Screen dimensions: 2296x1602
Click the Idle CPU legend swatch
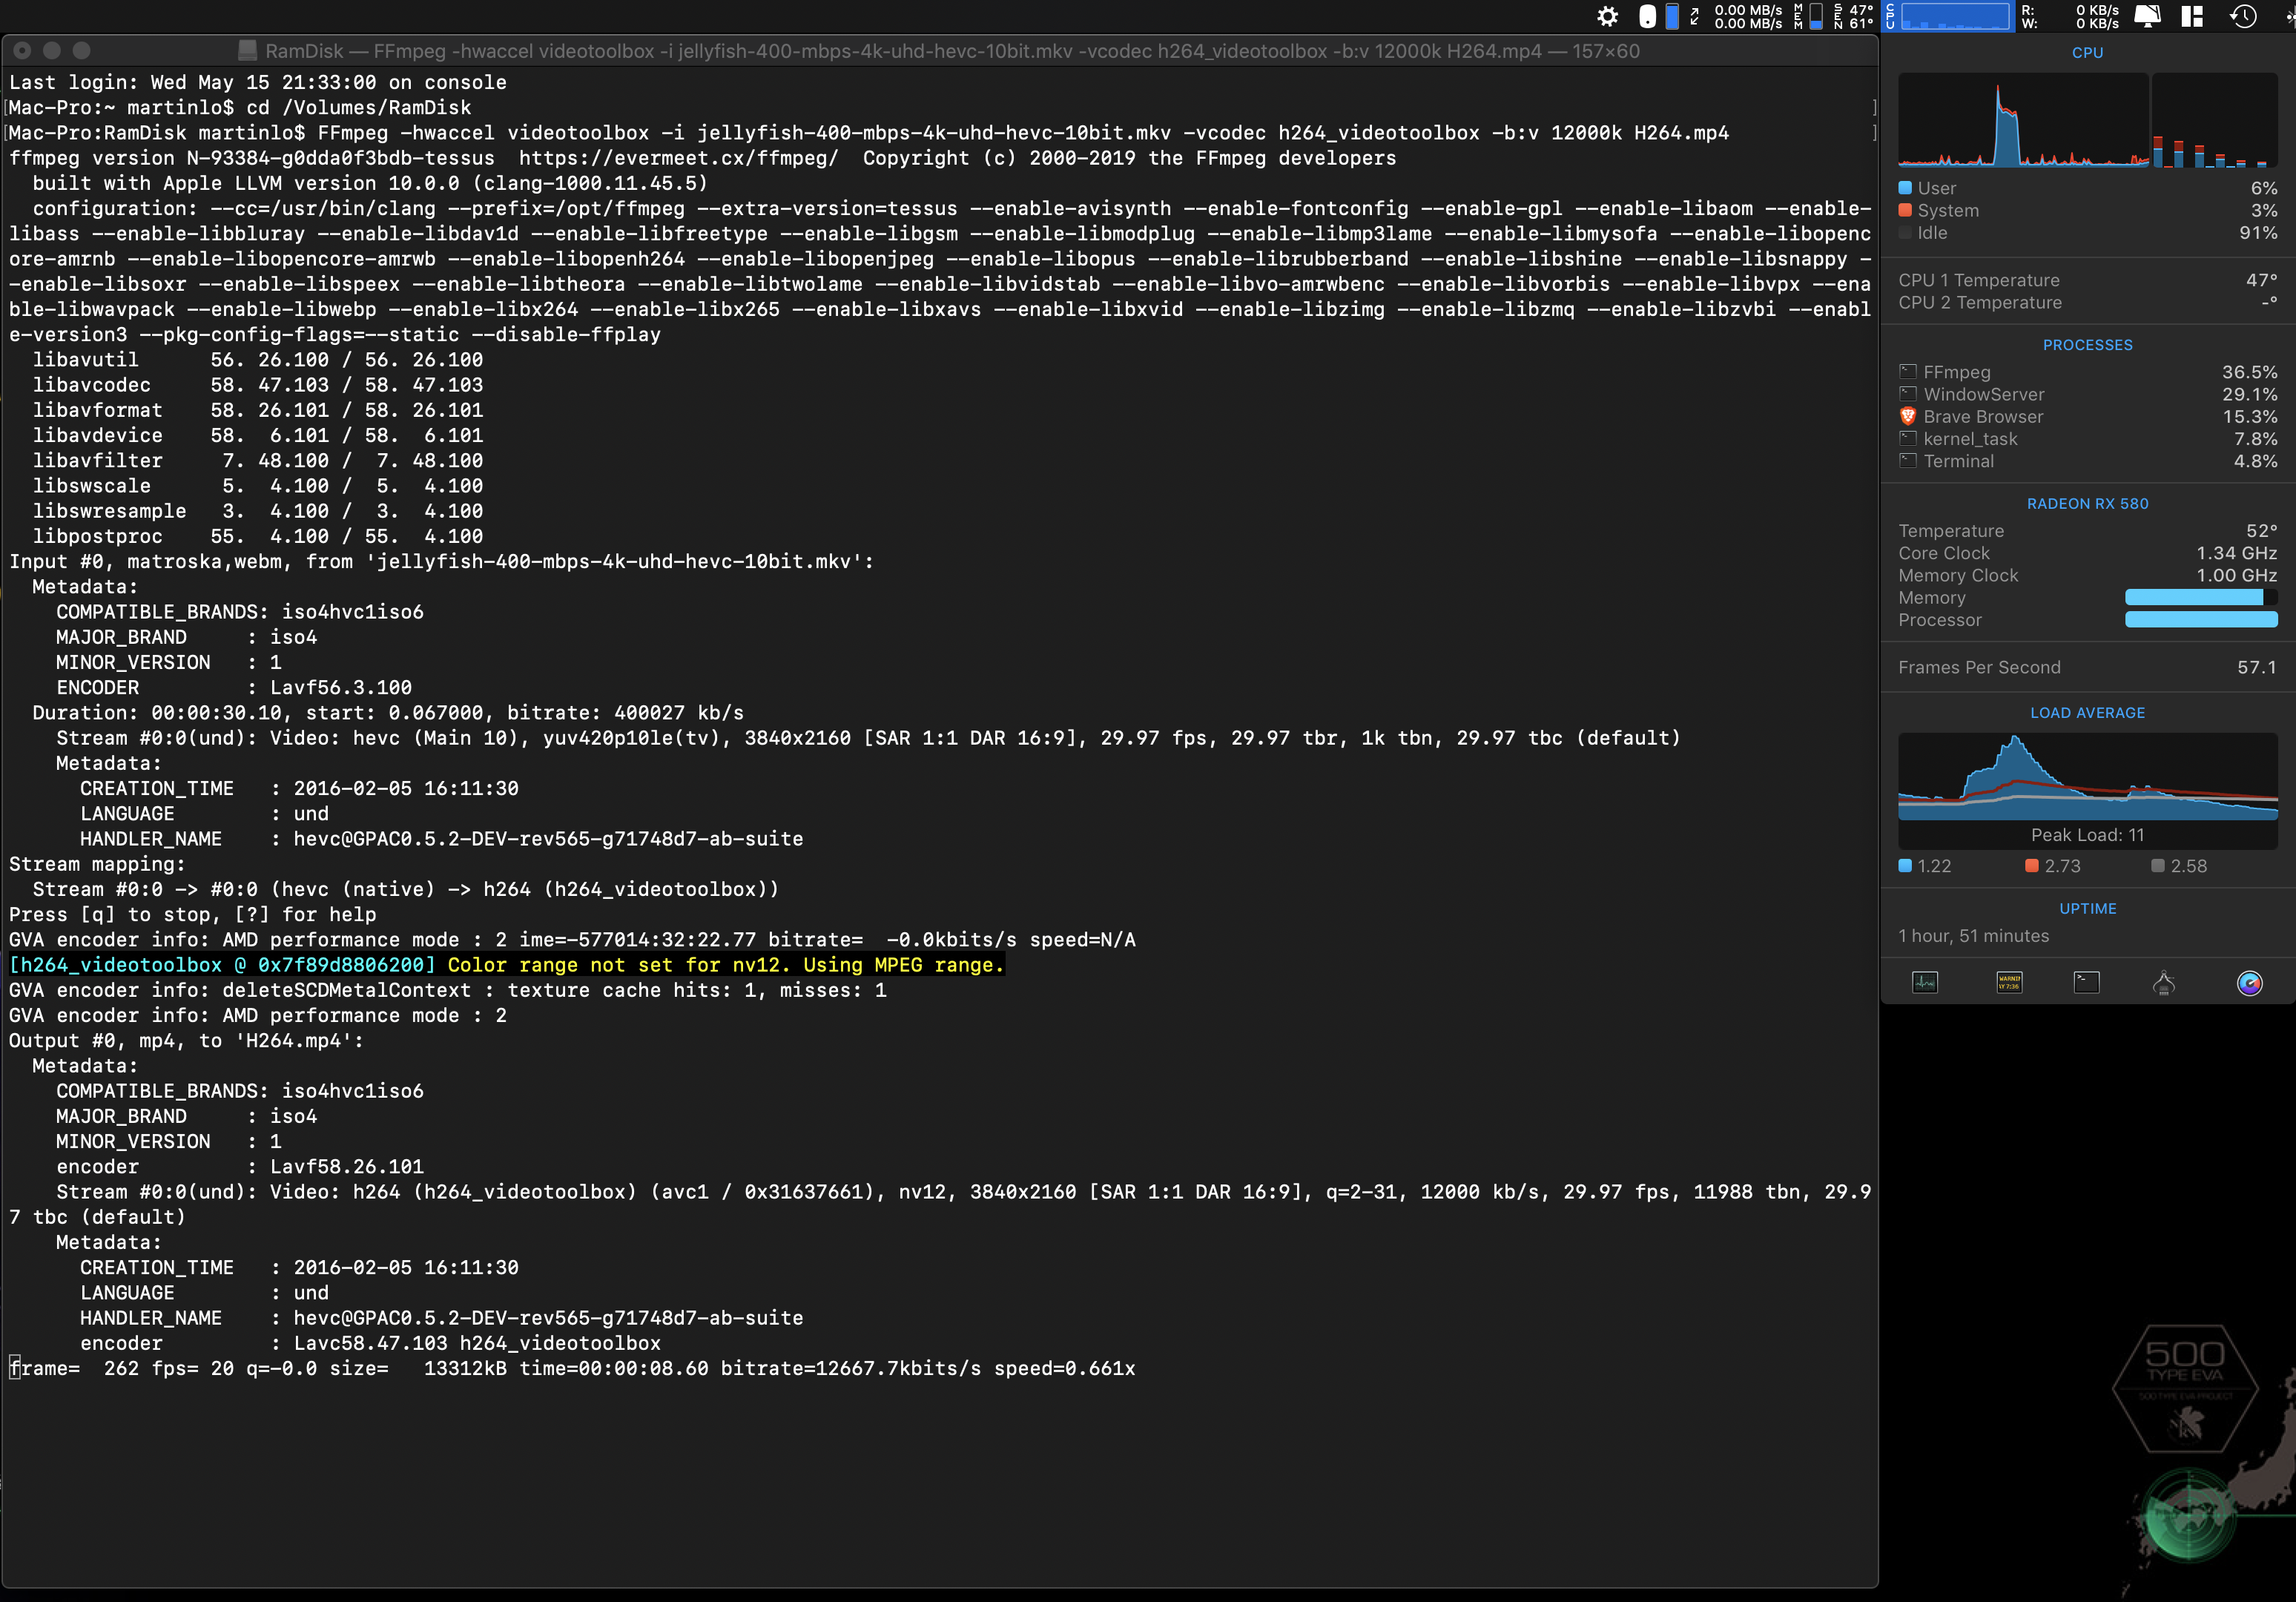[1905, 232]
